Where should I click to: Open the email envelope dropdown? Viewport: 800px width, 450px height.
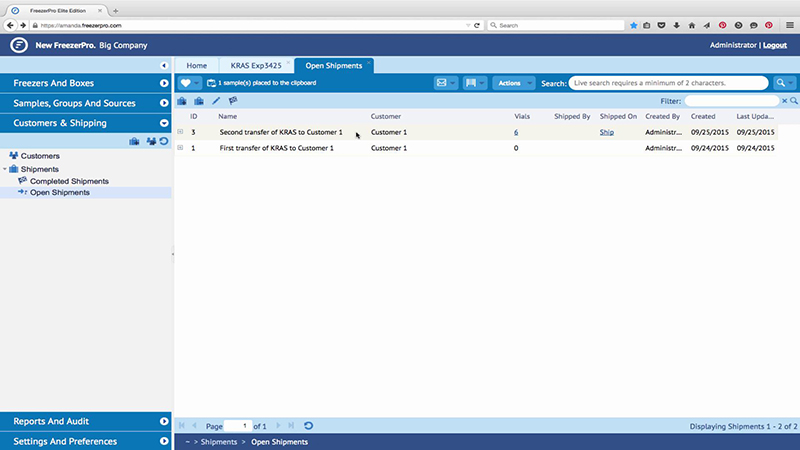click(x=446, y=83)
